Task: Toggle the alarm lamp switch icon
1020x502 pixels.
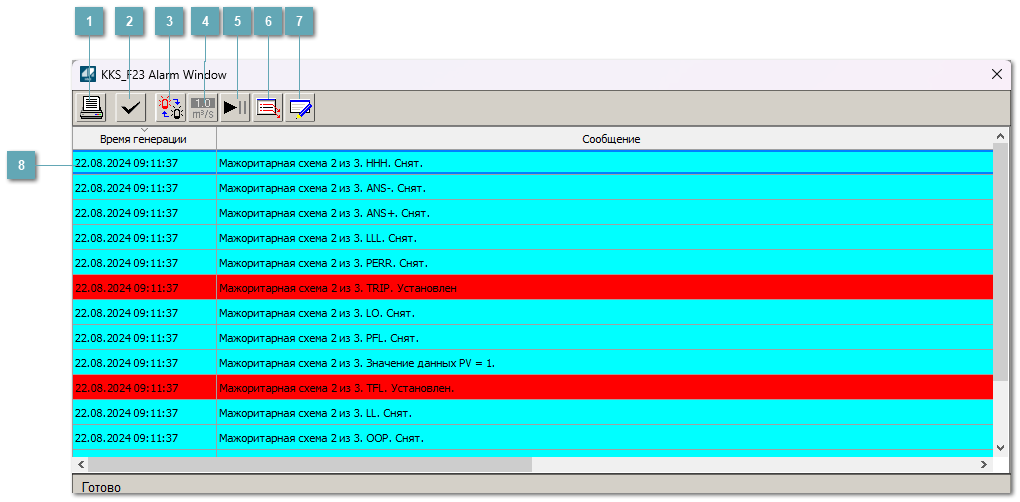Action: pyautogui.click(x=171, y=107)
